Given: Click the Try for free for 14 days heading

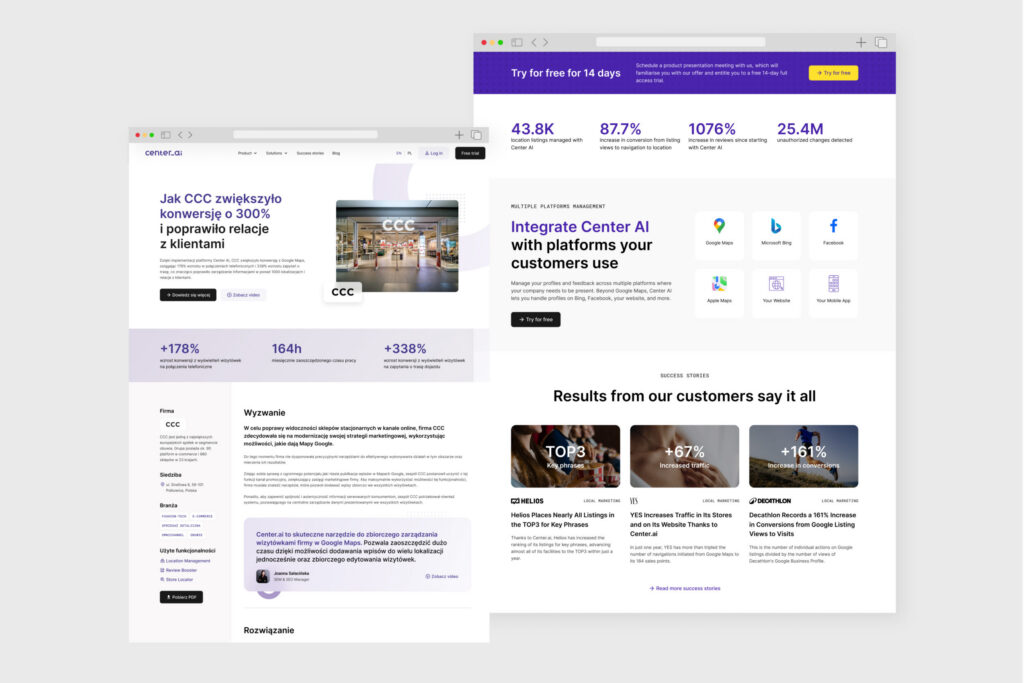Looking at the screenshot, I should (x=566, y=73).
